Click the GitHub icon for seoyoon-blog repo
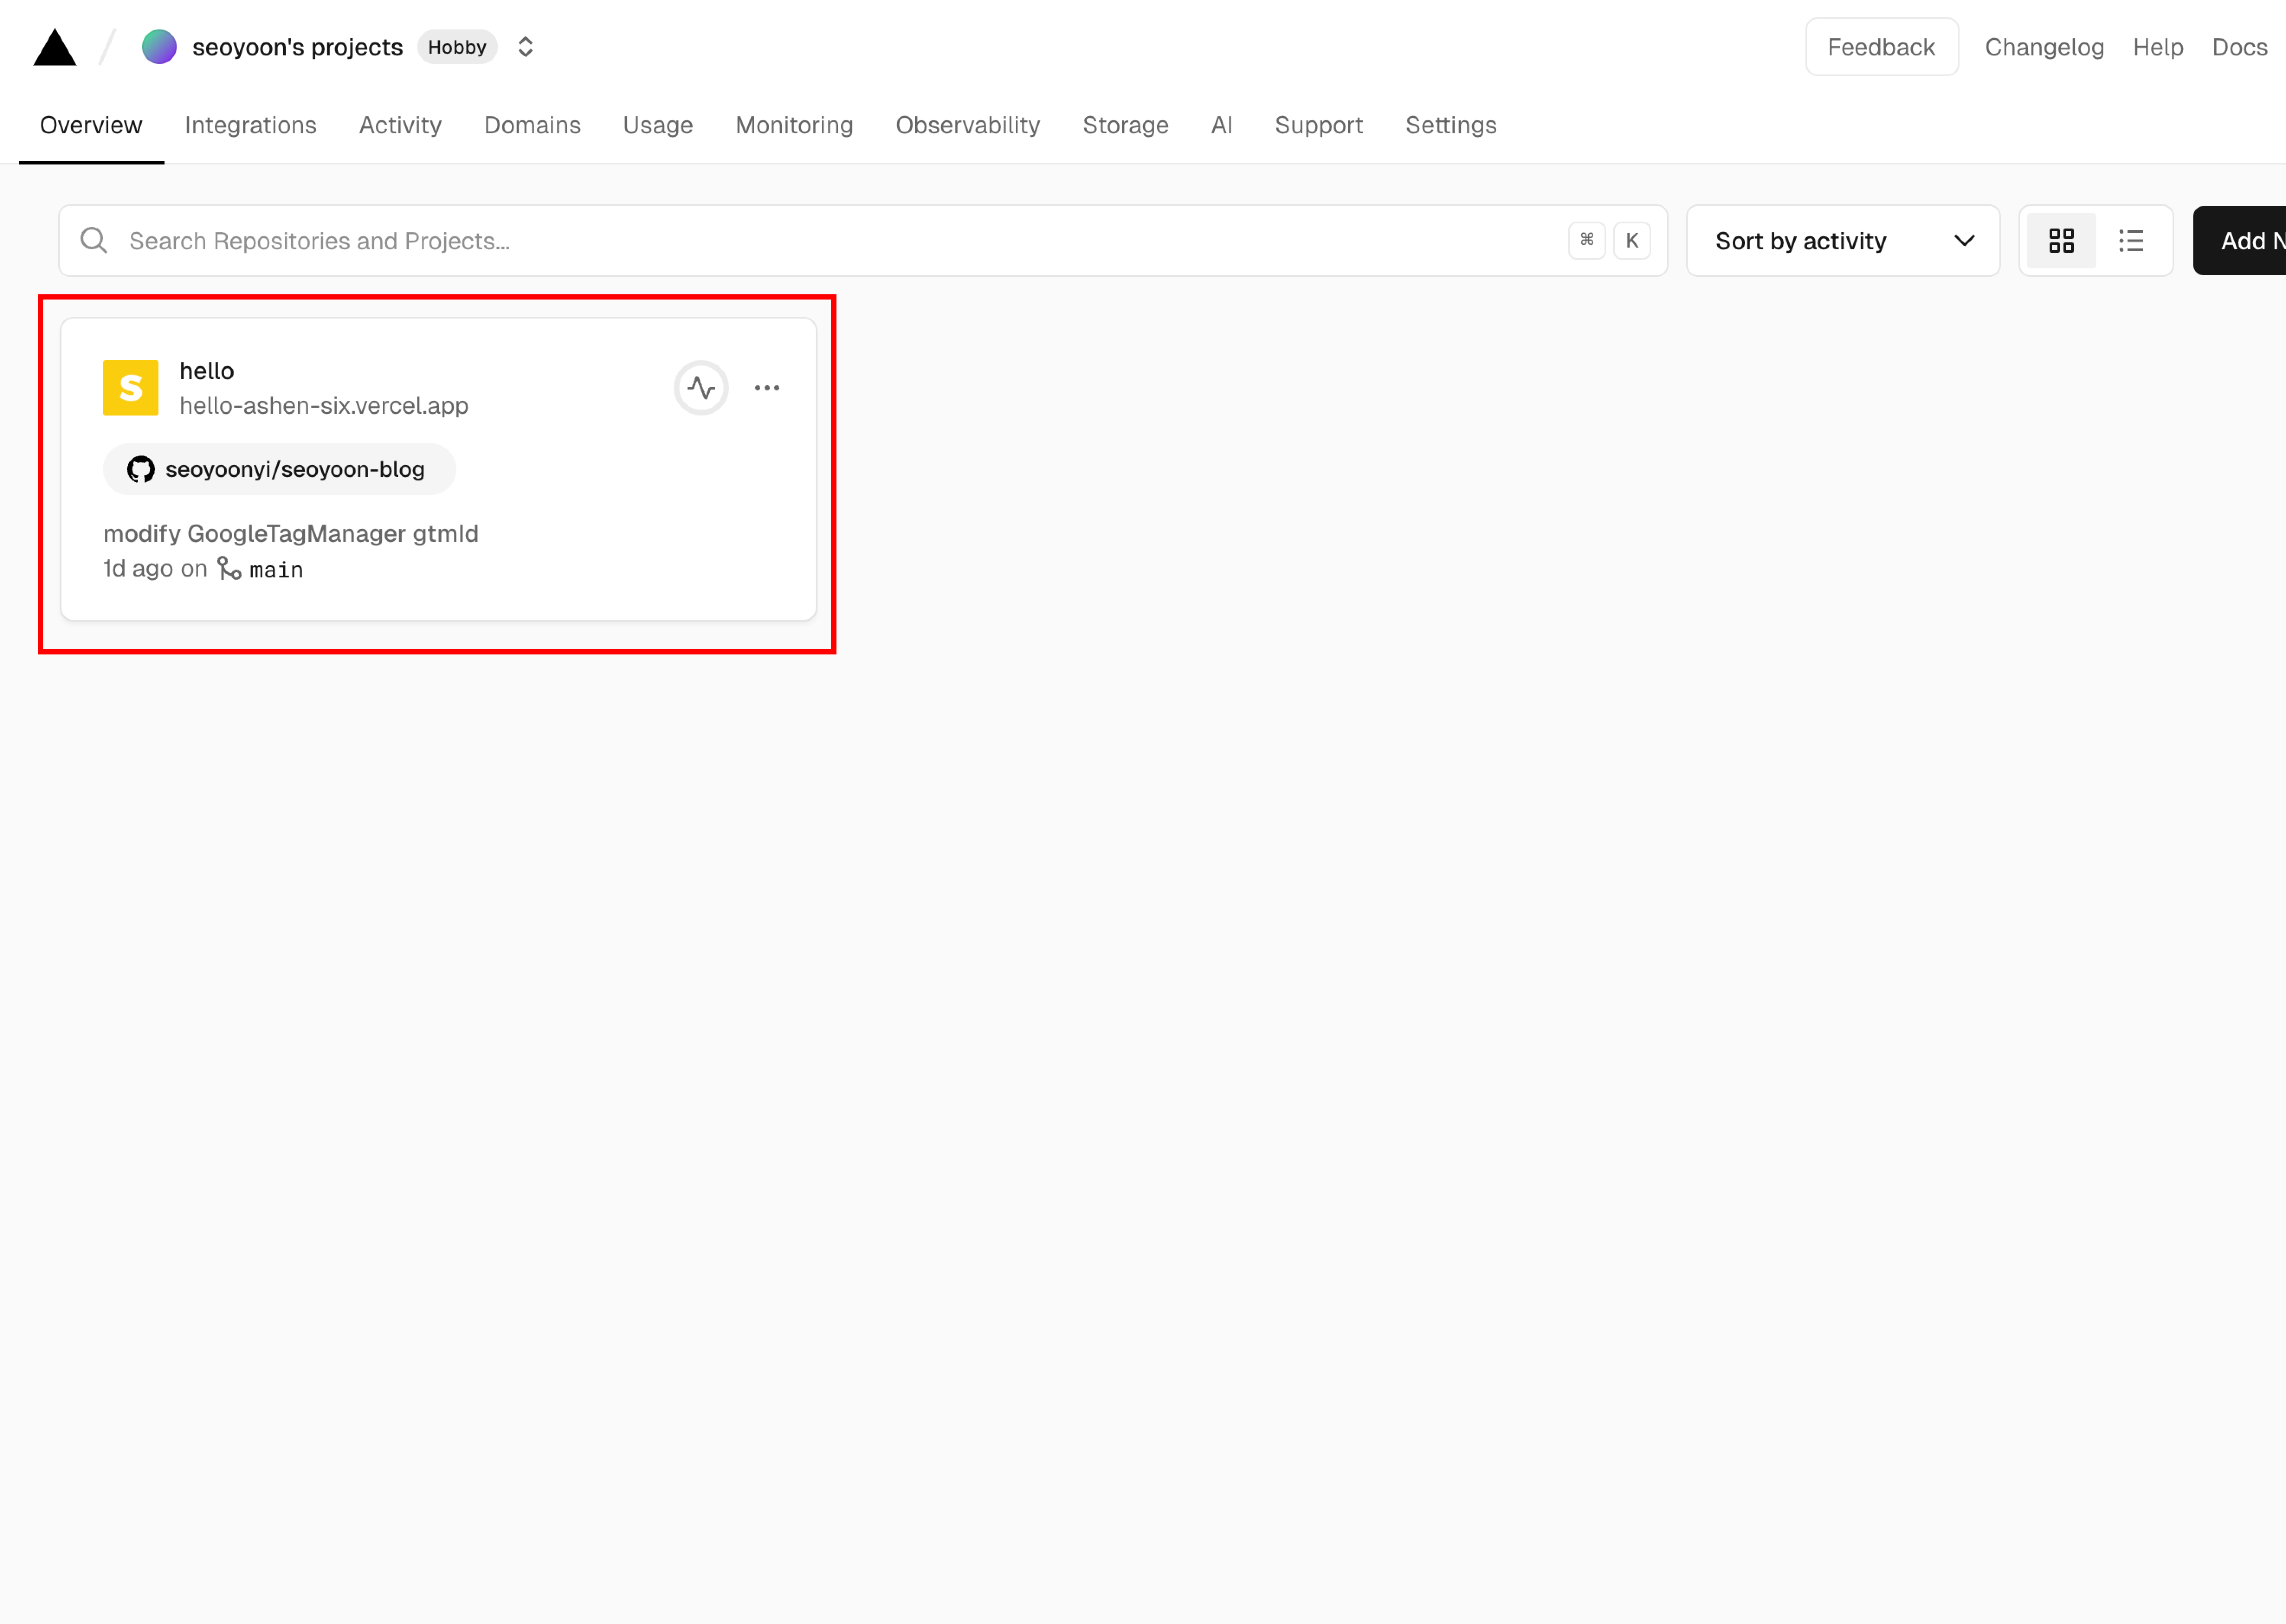The height and width of the screenshot is (1624, 2286). pos(141,469)
